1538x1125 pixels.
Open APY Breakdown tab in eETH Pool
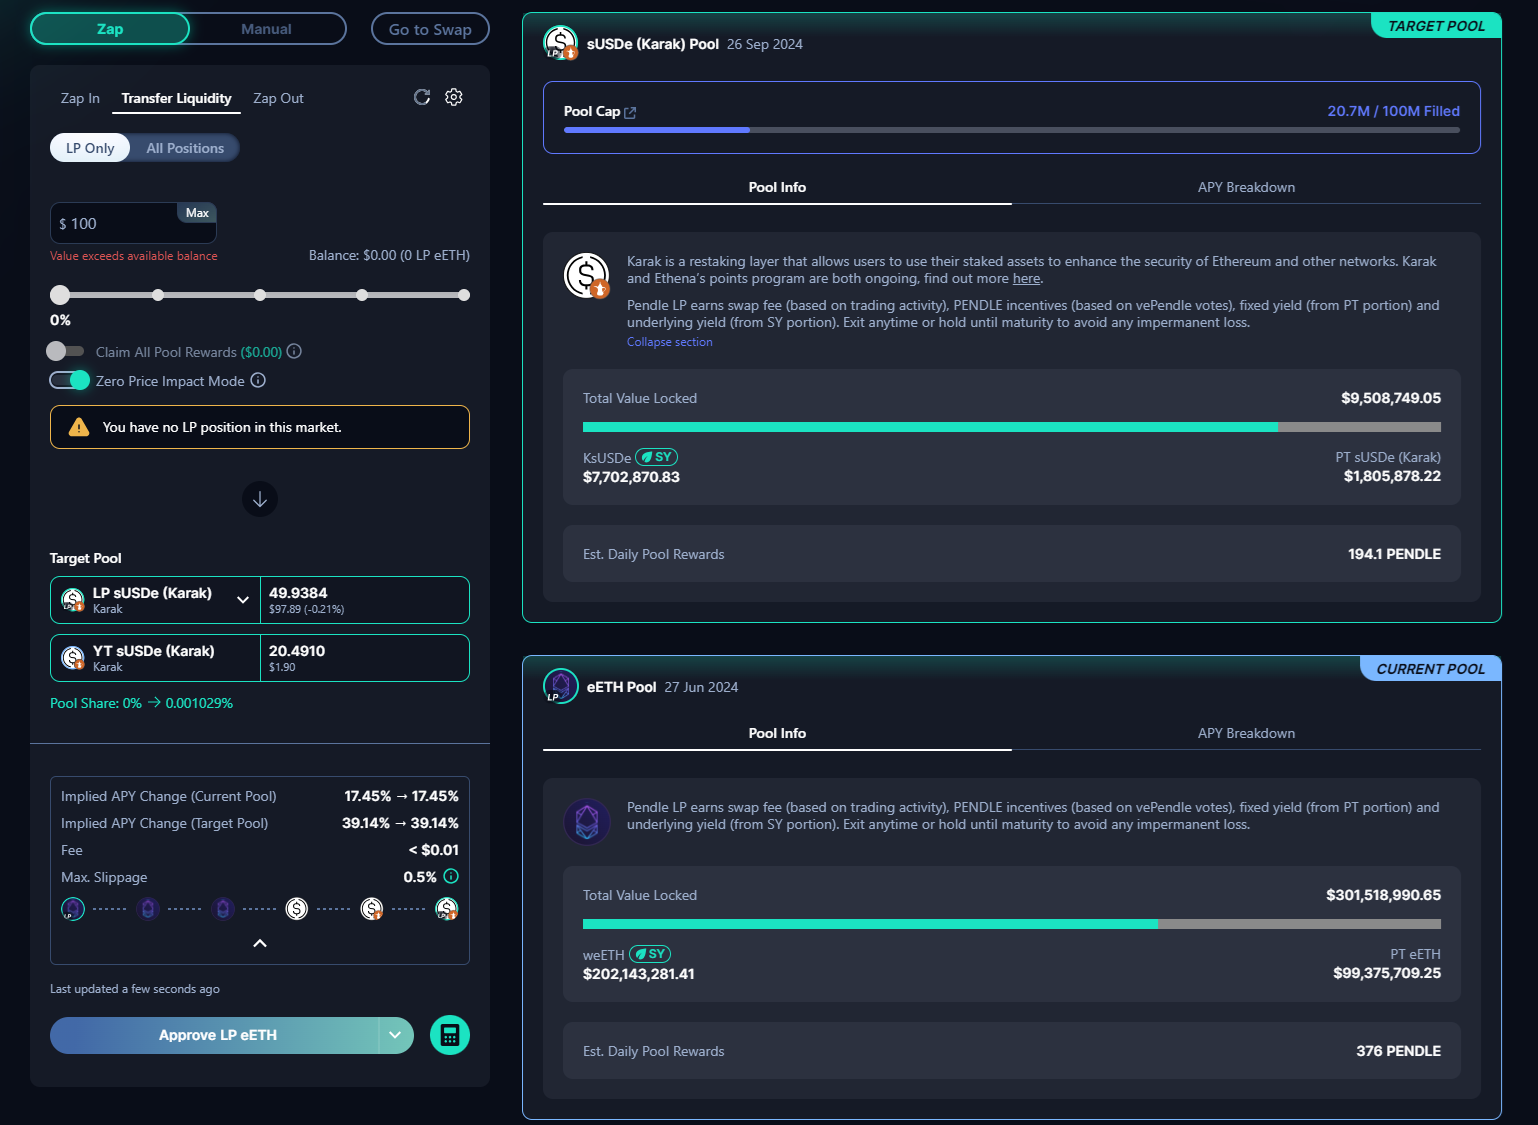coord(1246,733)
